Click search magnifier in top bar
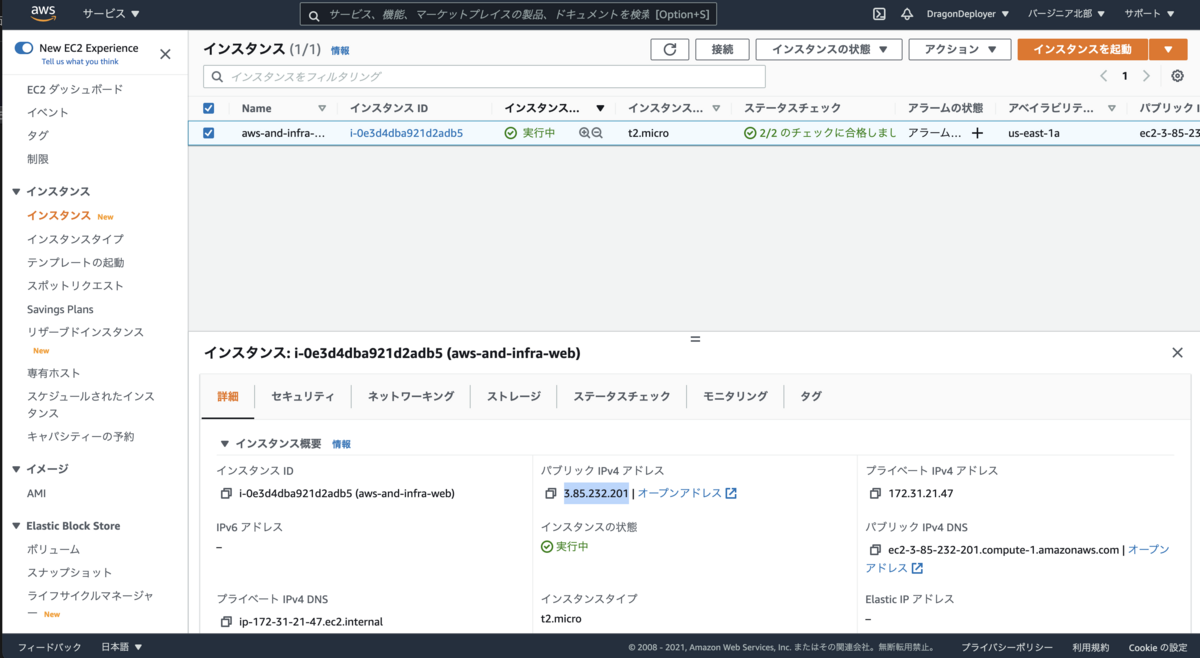 315,15
